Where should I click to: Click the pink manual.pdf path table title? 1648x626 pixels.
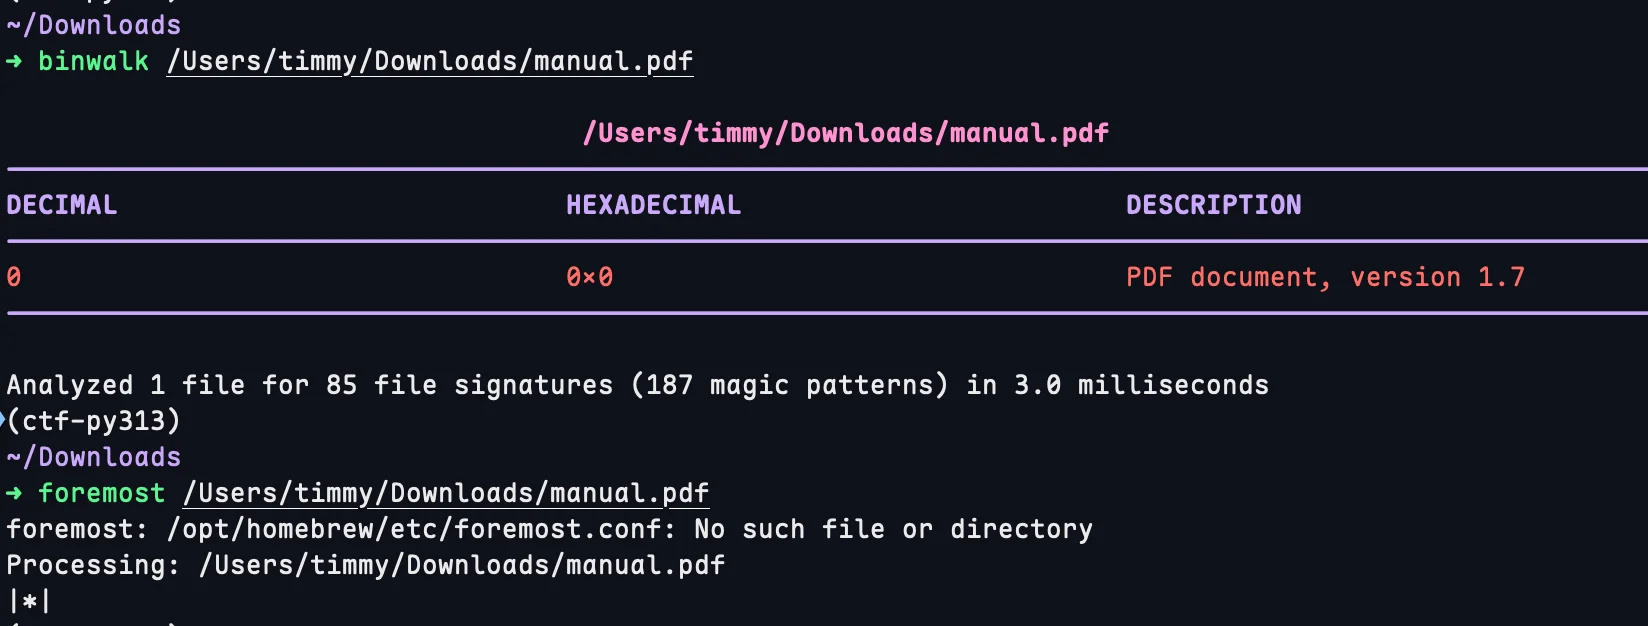pyautogui.click(x=846, y=134)
